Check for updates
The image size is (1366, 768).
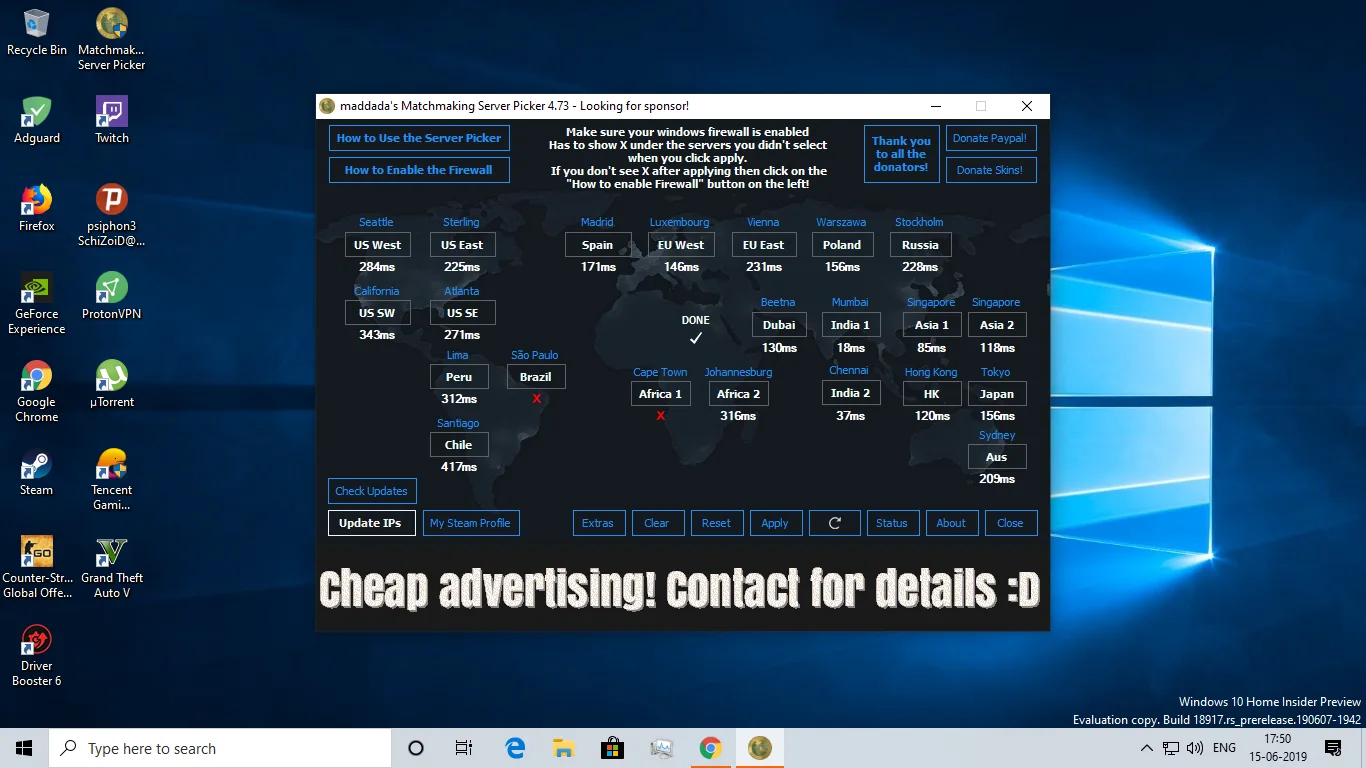point(371,490)
